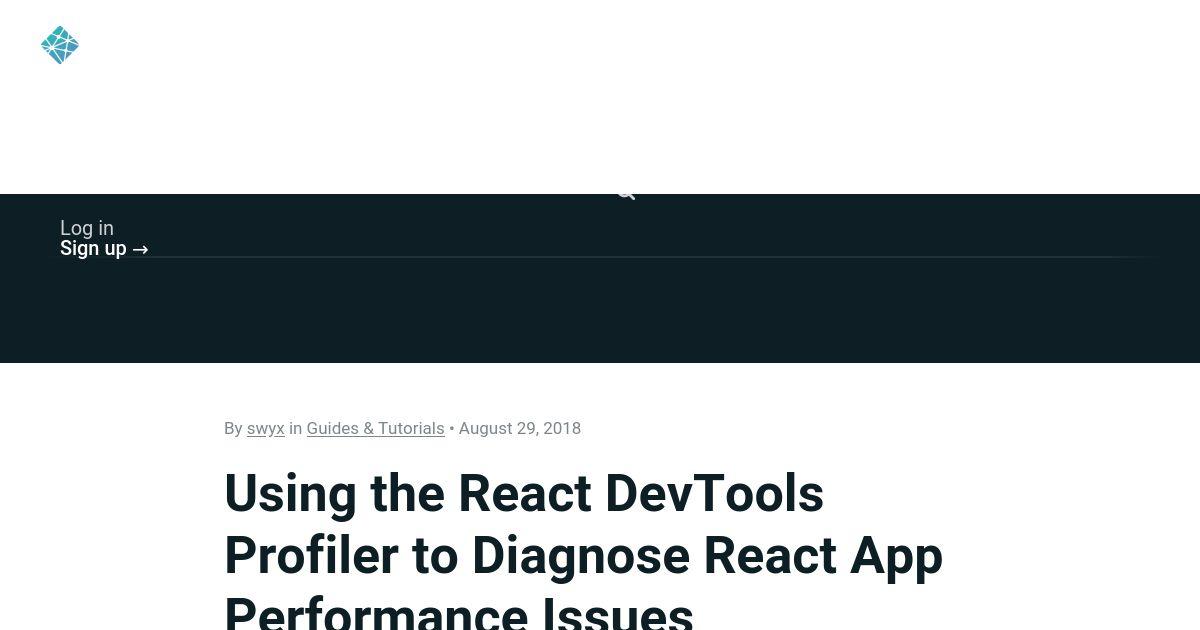The height and width of the screenshot is (630, 1200).
Task: Click the article date August 29, 2018
Action: [x=520, y=428]
